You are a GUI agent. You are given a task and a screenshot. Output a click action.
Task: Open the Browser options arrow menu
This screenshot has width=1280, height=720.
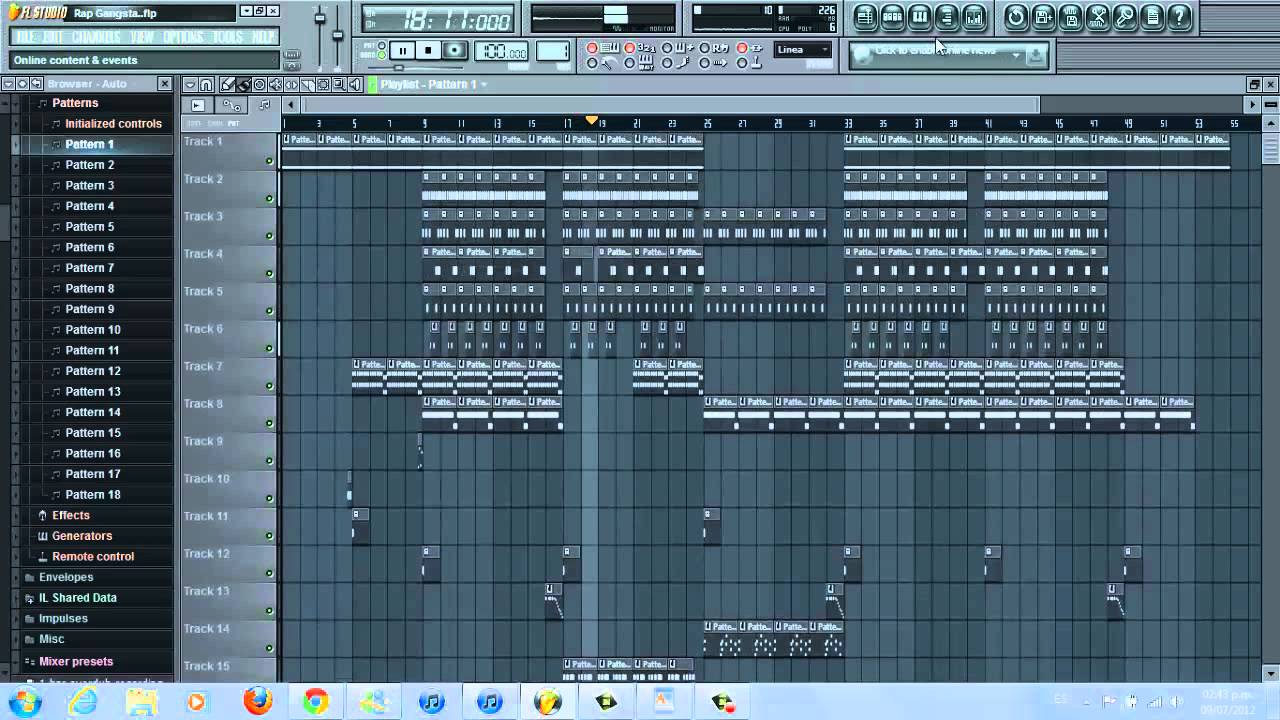[x=8, y=84]
